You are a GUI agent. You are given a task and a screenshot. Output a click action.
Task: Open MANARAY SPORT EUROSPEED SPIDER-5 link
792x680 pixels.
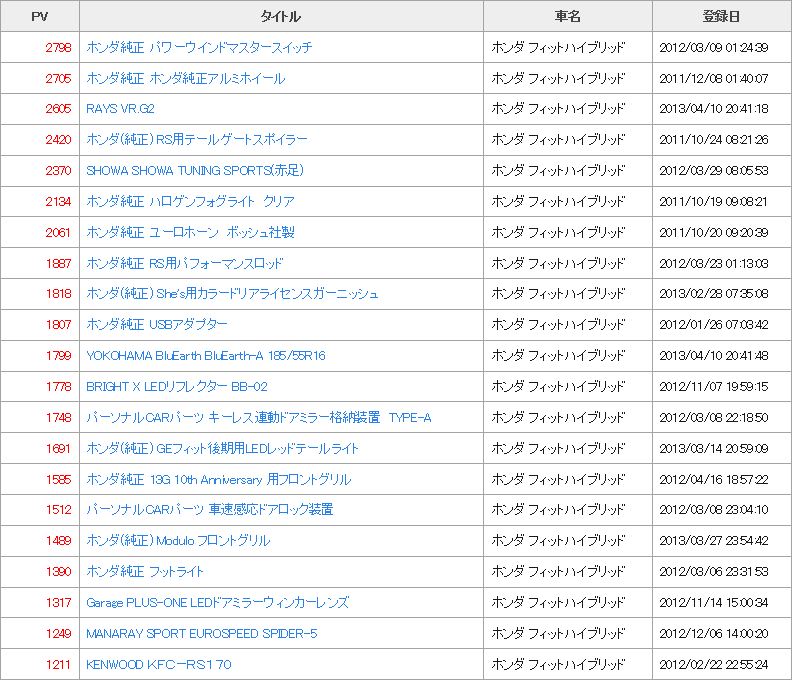click(202, 634)
